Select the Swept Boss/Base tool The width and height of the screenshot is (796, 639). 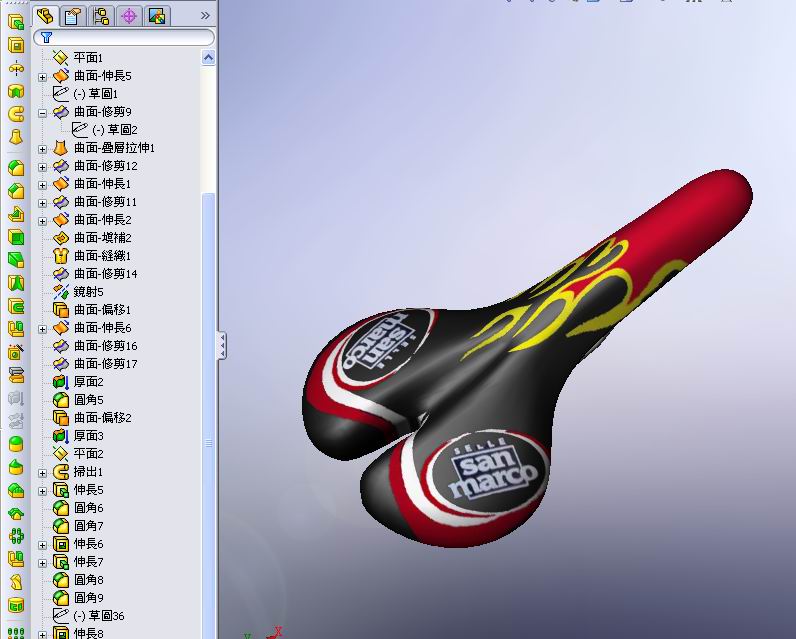(16, 114)
